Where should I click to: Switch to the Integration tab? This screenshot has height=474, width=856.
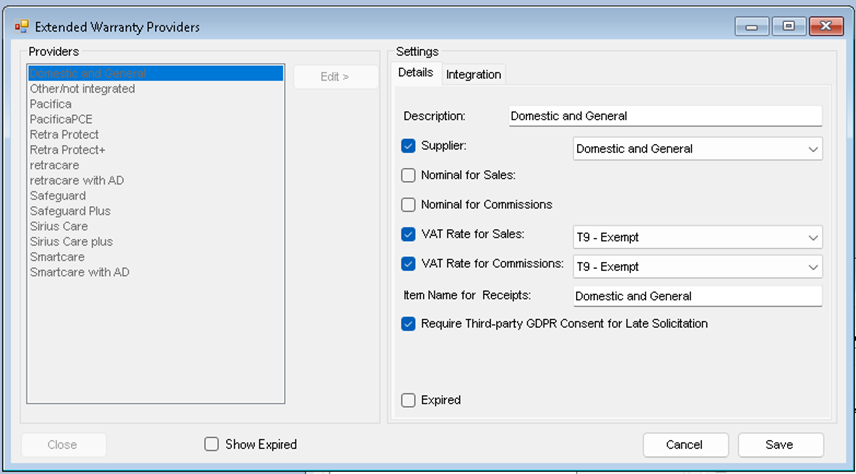pos(473,75)
